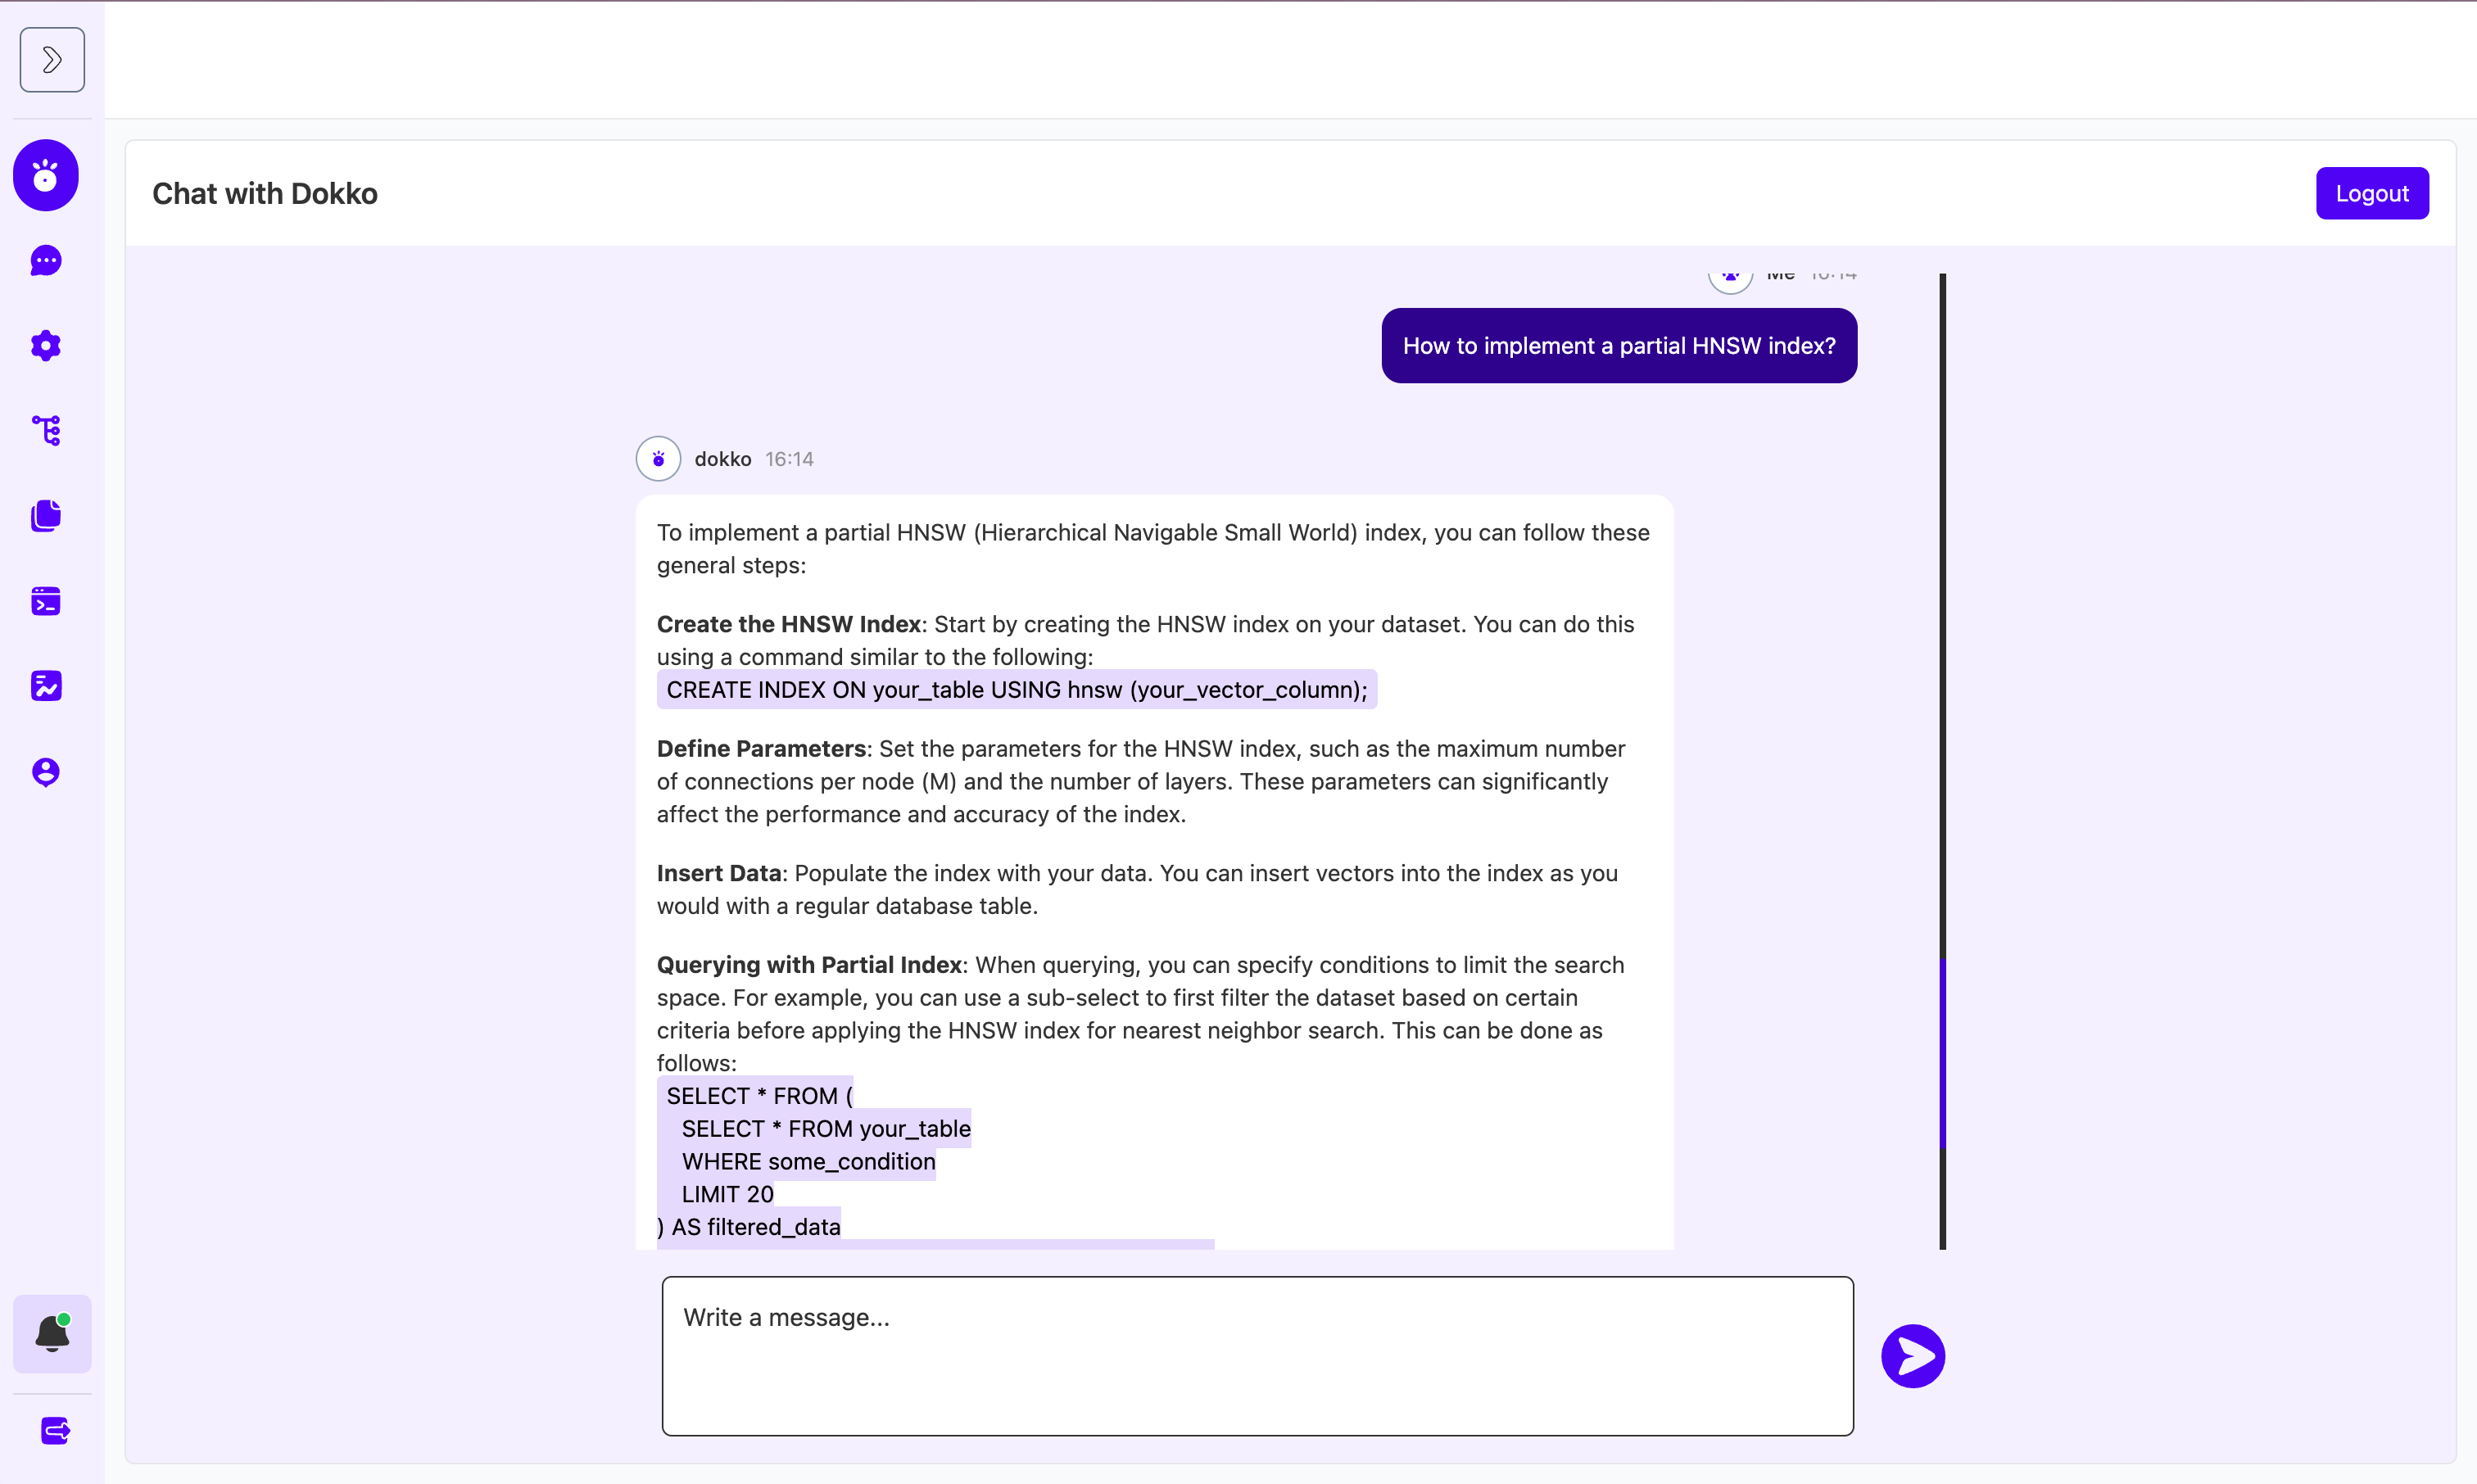
Task: Click the 'SELECT * FROM your_table' code line
Action: click(825, 1129)
